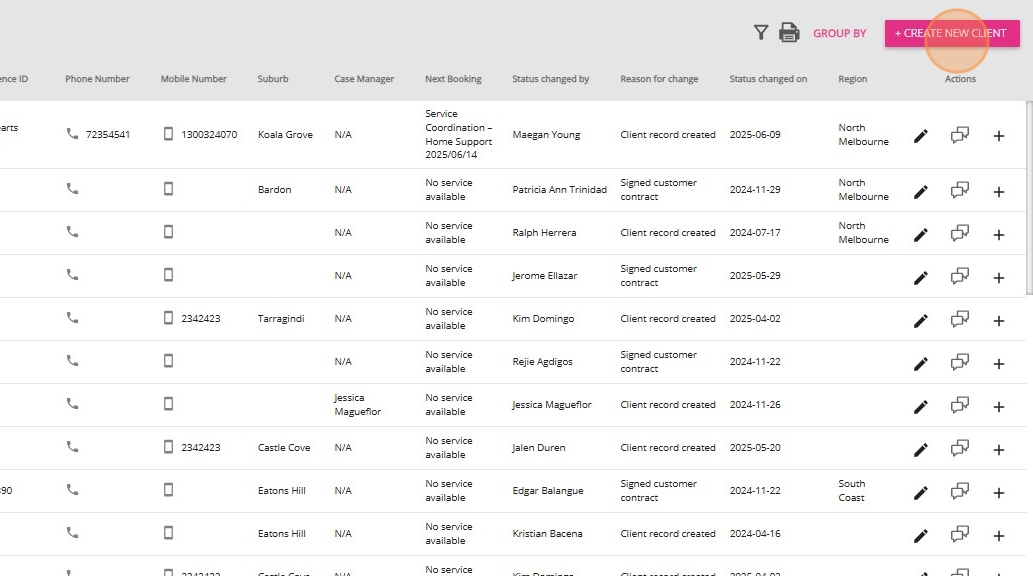Select the Koala Grove suburb cell
Viewport: 1033px width, 576px height.
click(285, 134)
